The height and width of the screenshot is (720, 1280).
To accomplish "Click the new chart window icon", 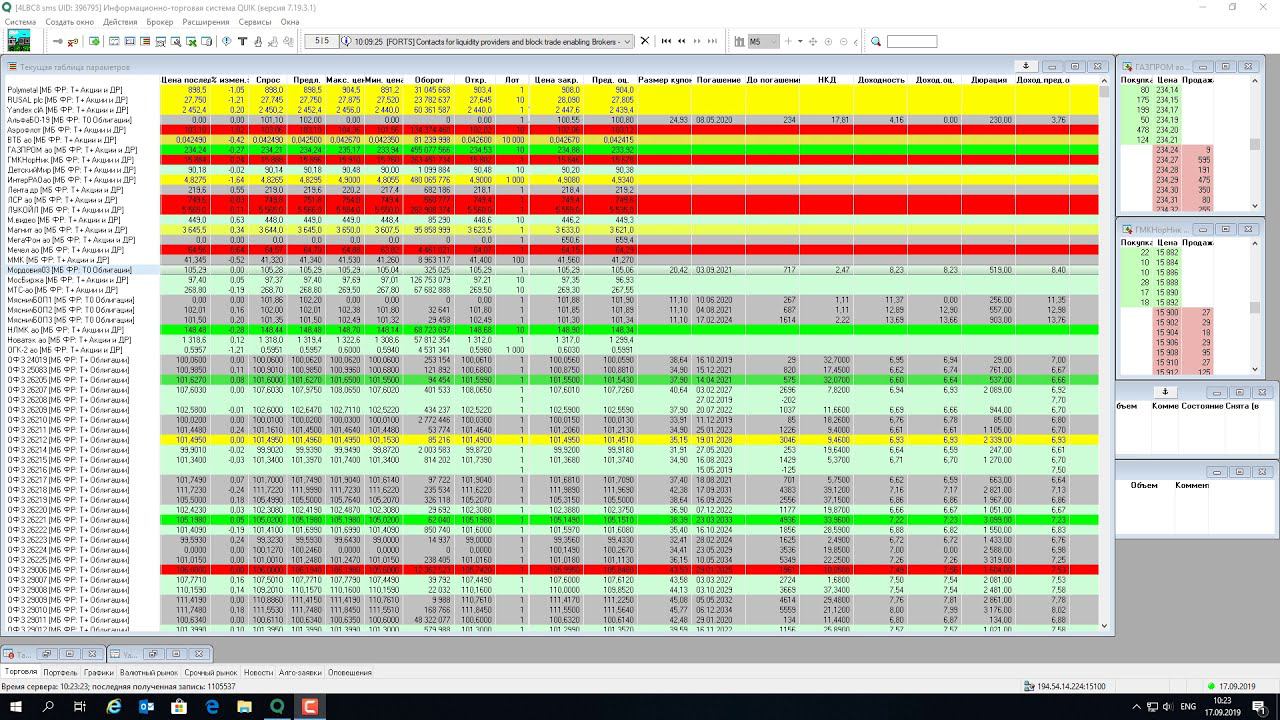I will (114, 41).
